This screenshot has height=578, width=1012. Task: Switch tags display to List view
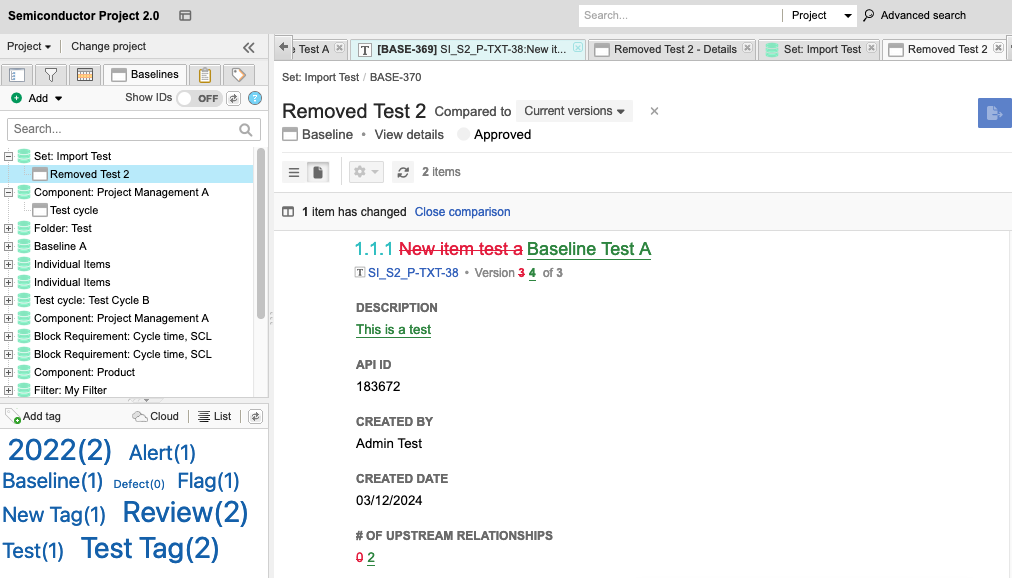(214, 416)
